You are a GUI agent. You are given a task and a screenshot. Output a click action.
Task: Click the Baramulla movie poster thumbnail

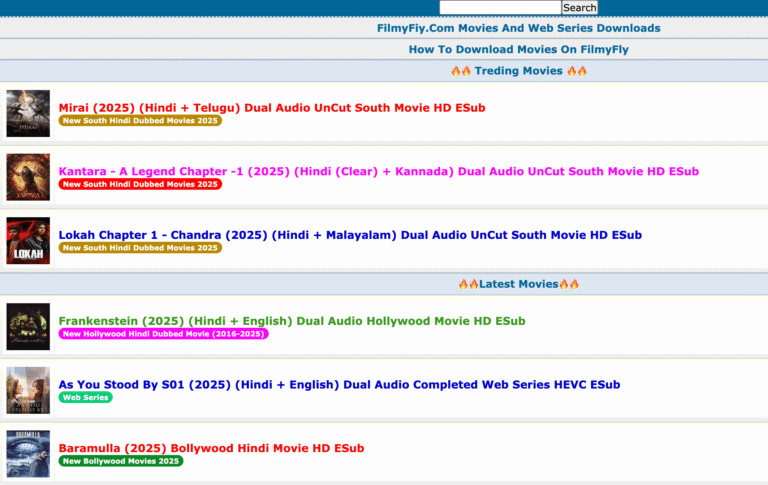click(x=28, y=454)
